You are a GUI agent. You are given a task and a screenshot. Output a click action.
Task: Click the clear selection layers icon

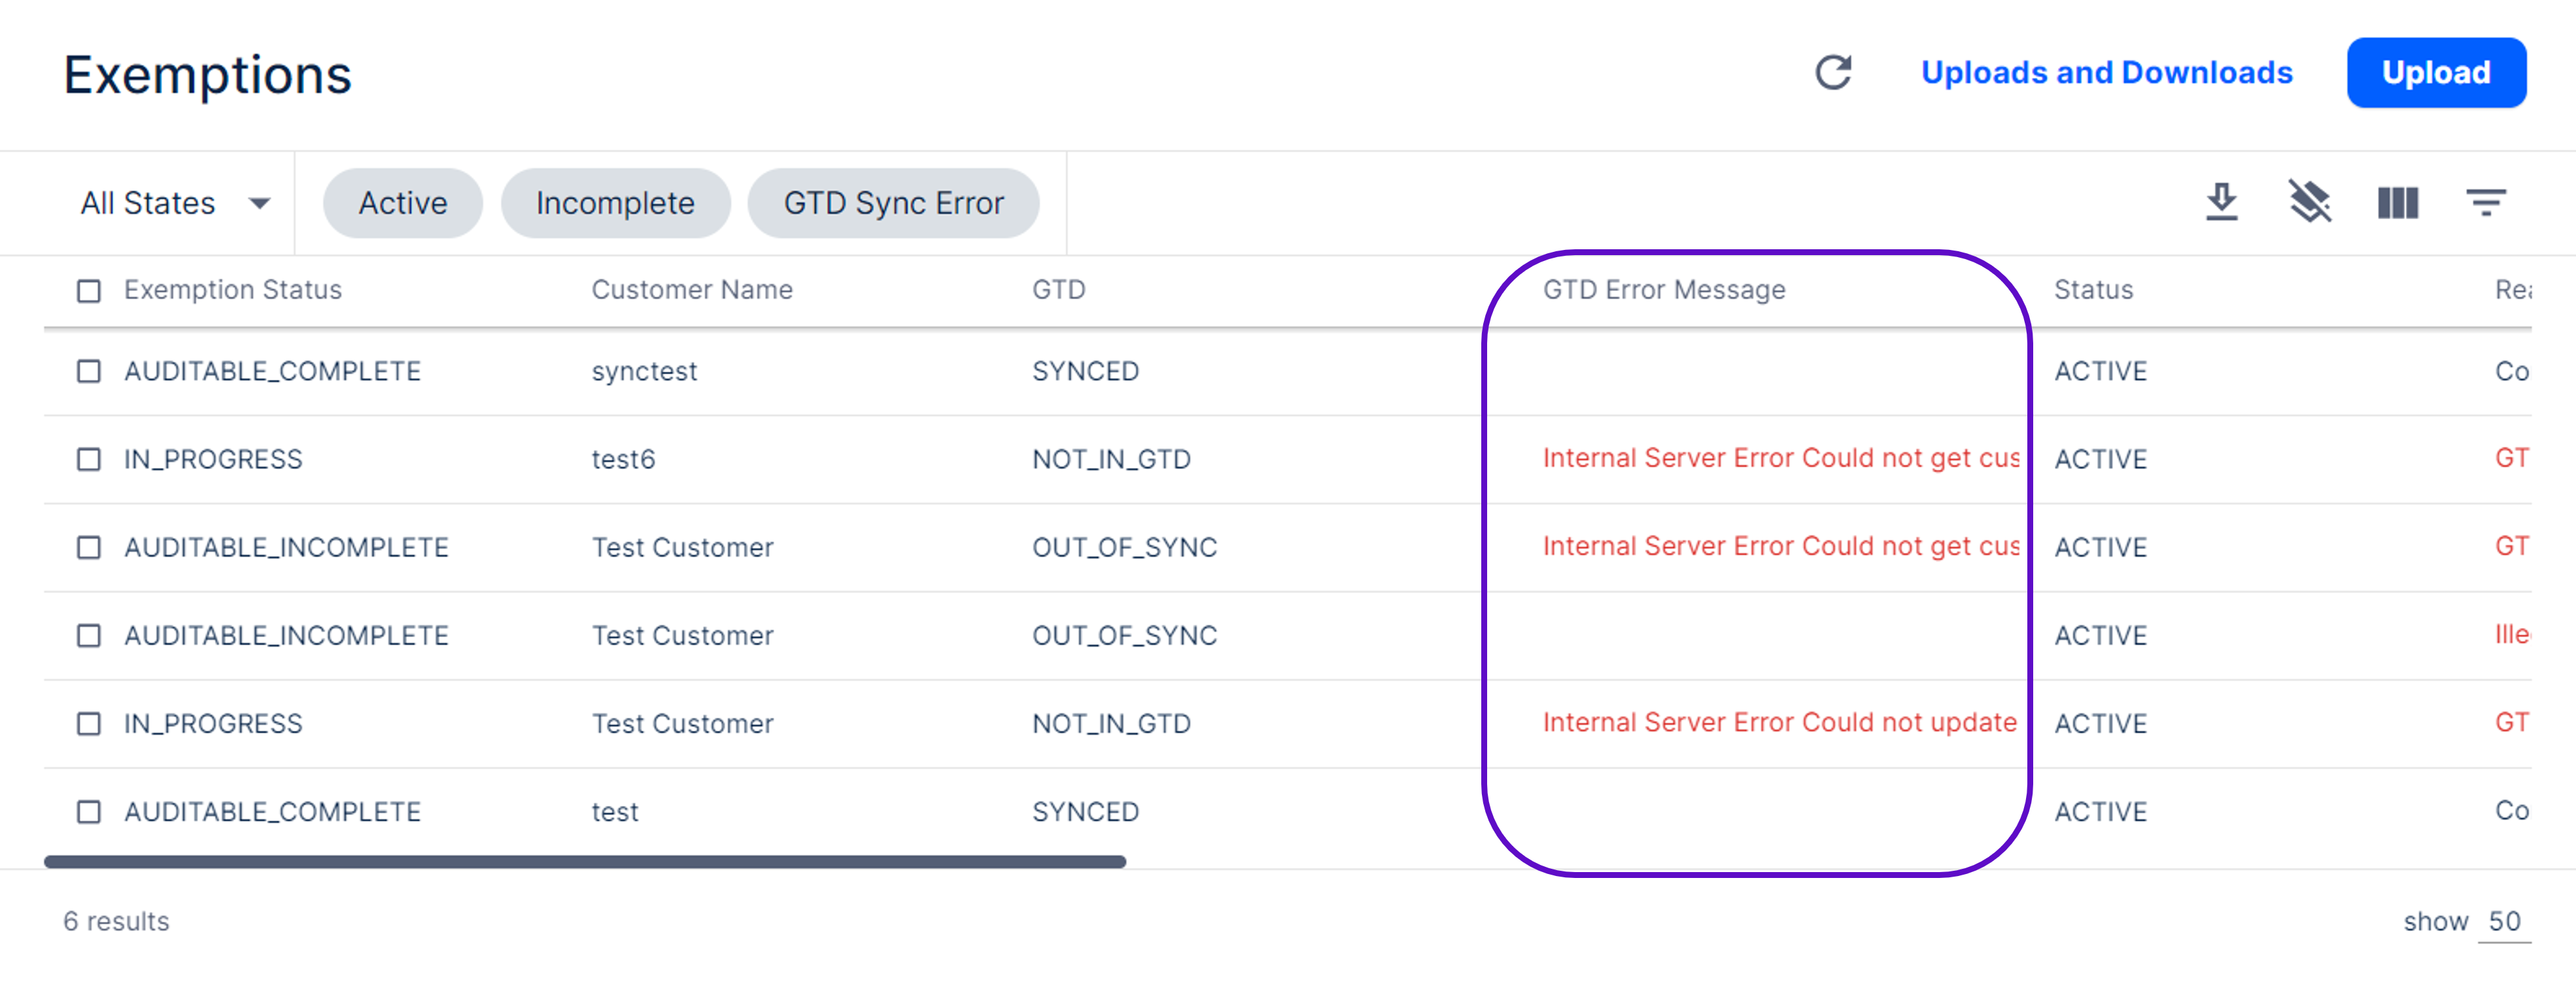tap(2309, 203)
